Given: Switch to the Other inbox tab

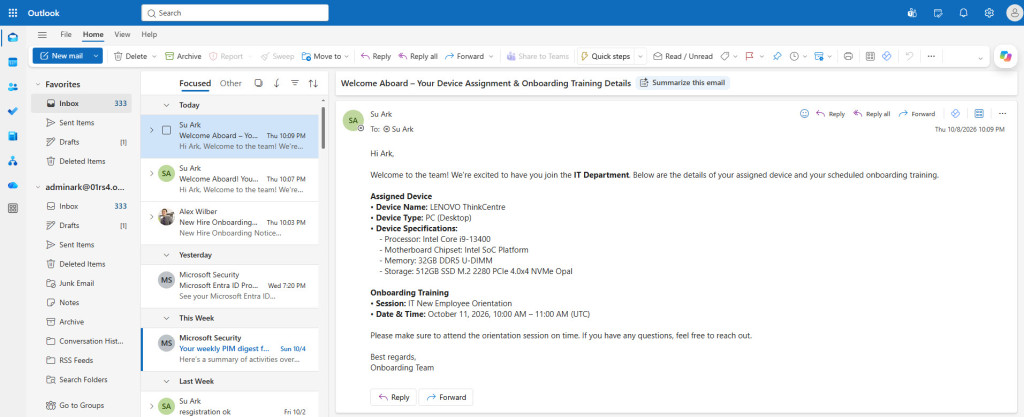Looking at the screenshot, I should (231, 83).
